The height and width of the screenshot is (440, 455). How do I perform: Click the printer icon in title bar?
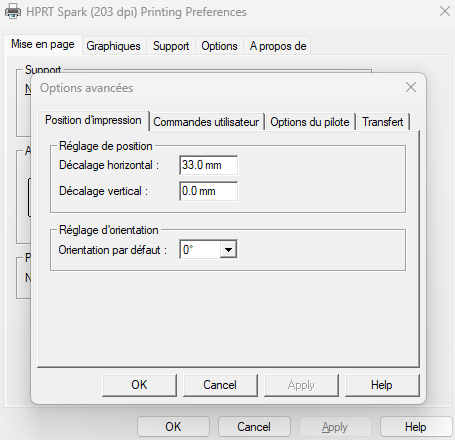13,11
